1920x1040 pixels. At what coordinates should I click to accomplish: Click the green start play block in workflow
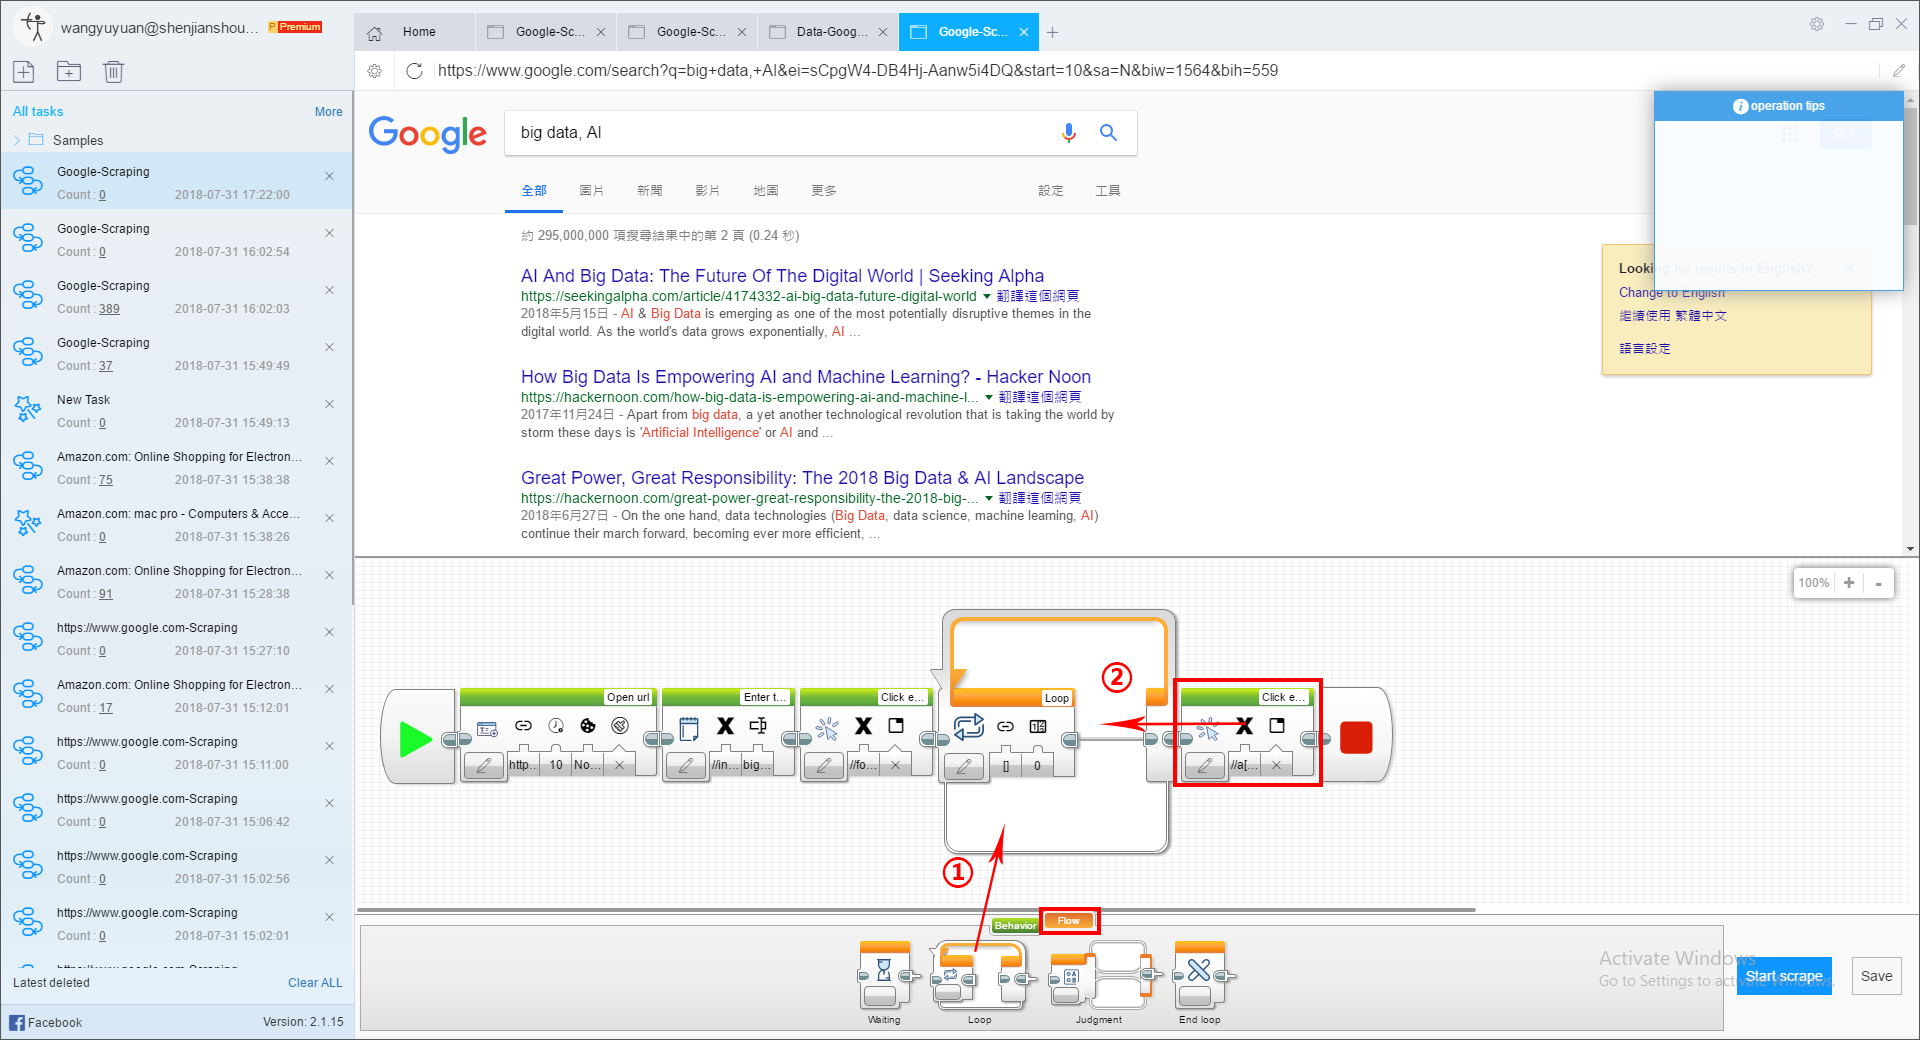tap(416, 739)
